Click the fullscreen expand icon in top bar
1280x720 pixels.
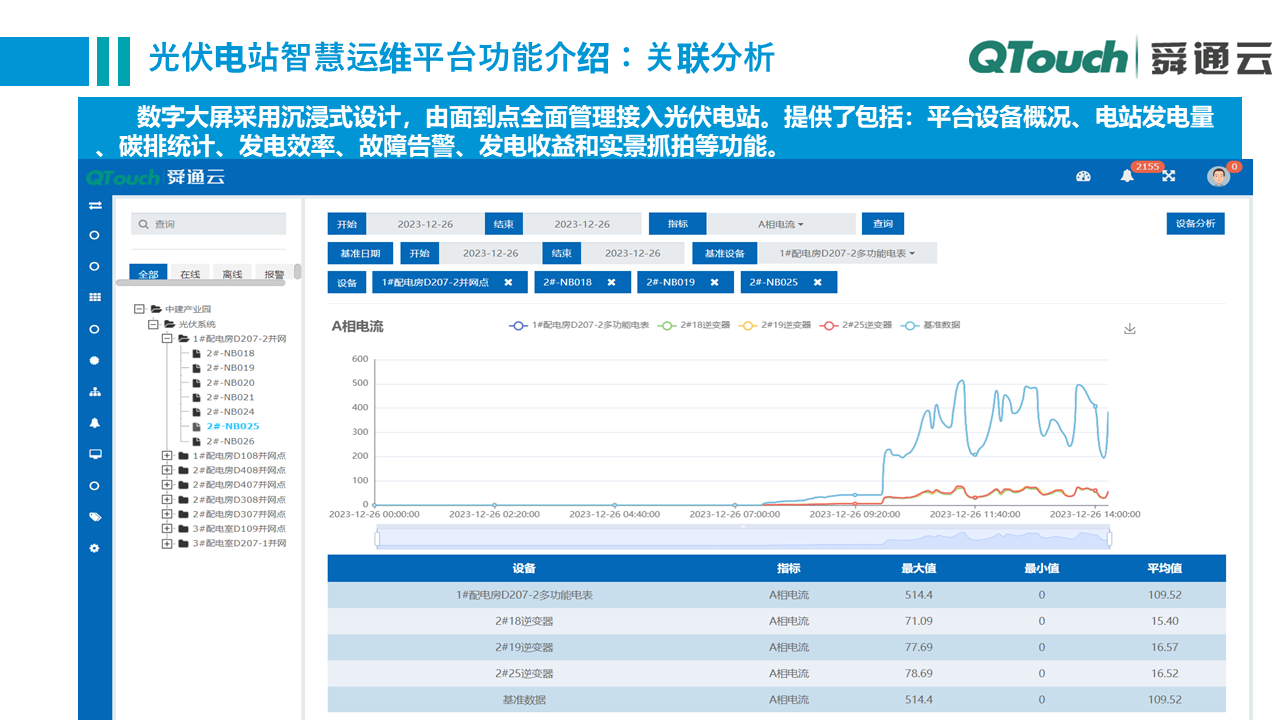[x=1169, y=176]
